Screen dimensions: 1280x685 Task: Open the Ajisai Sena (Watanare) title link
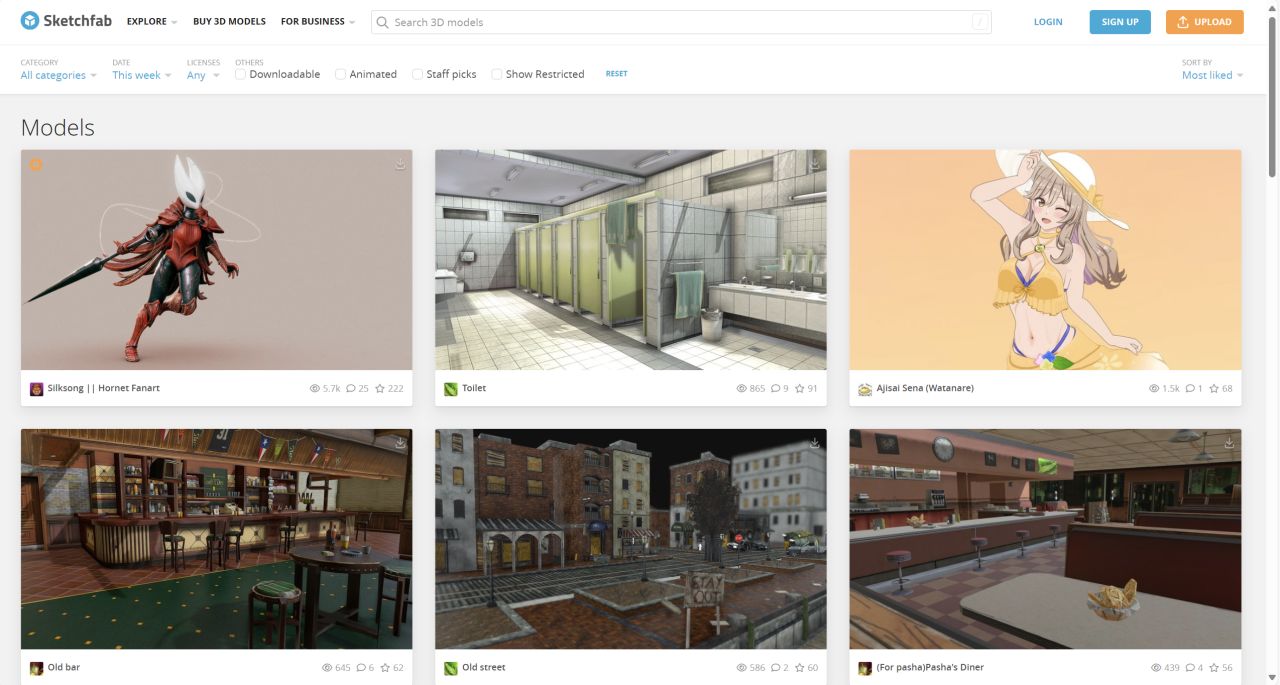pos(925,388)
